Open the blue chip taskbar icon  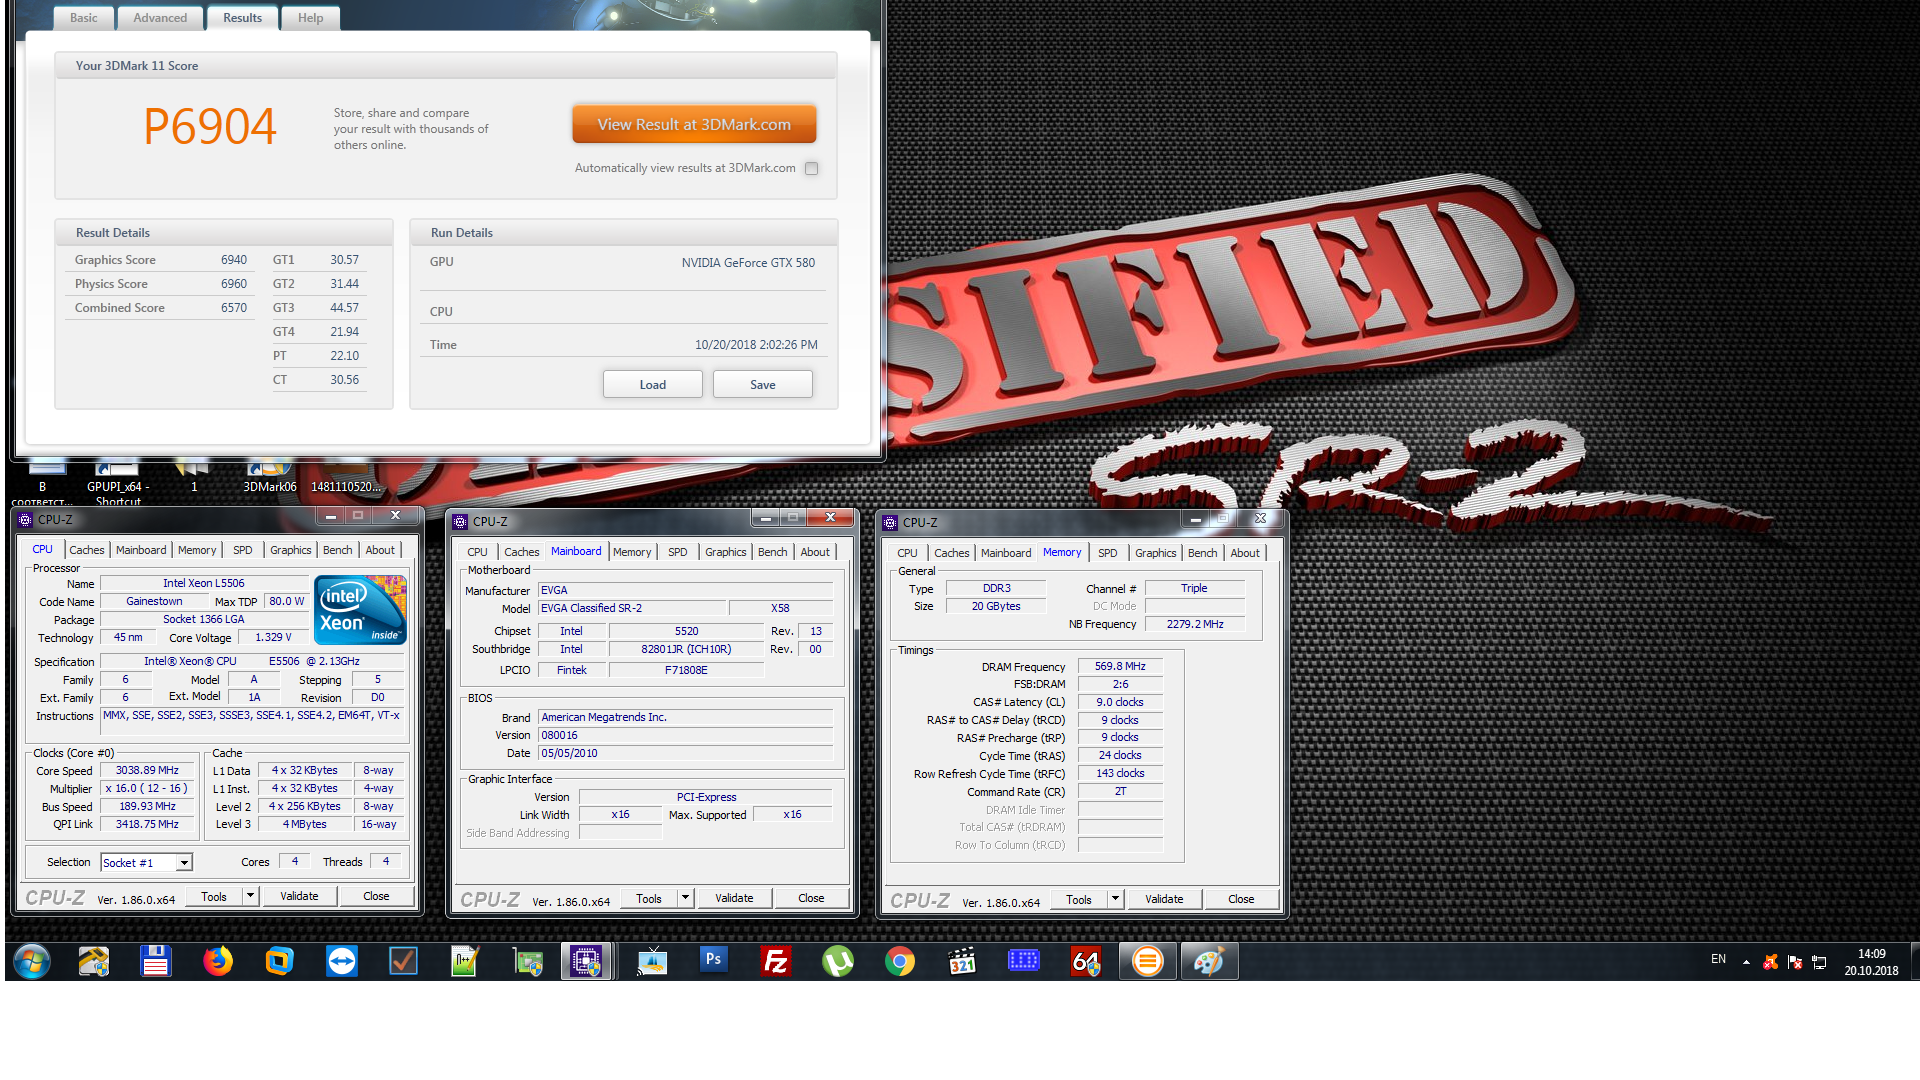pyautogui.click(x=1023, y=962)
